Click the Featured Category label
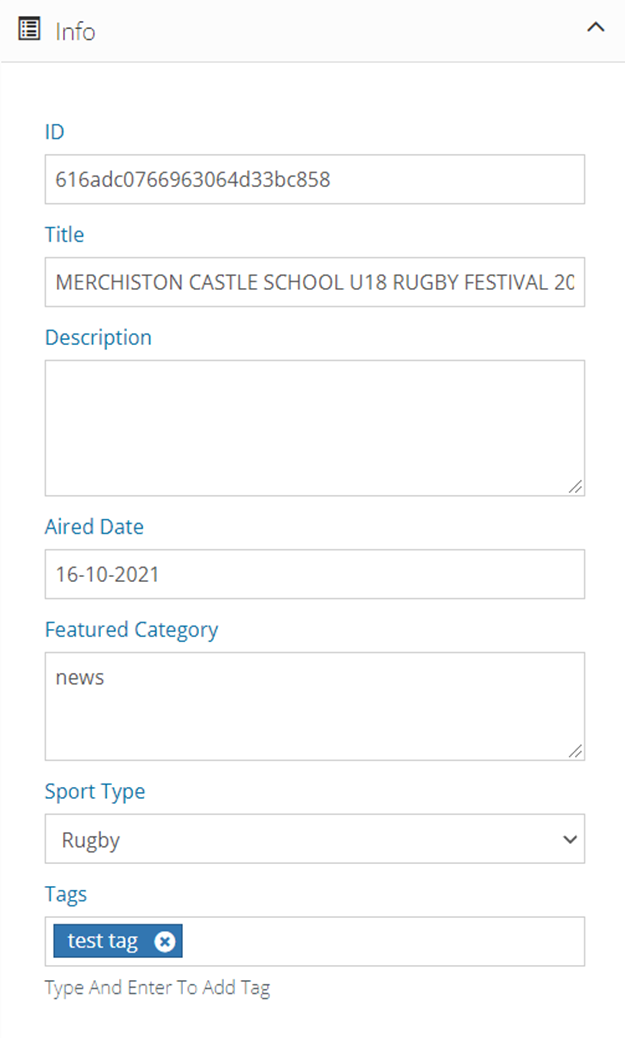 click(x=131, y=630)
